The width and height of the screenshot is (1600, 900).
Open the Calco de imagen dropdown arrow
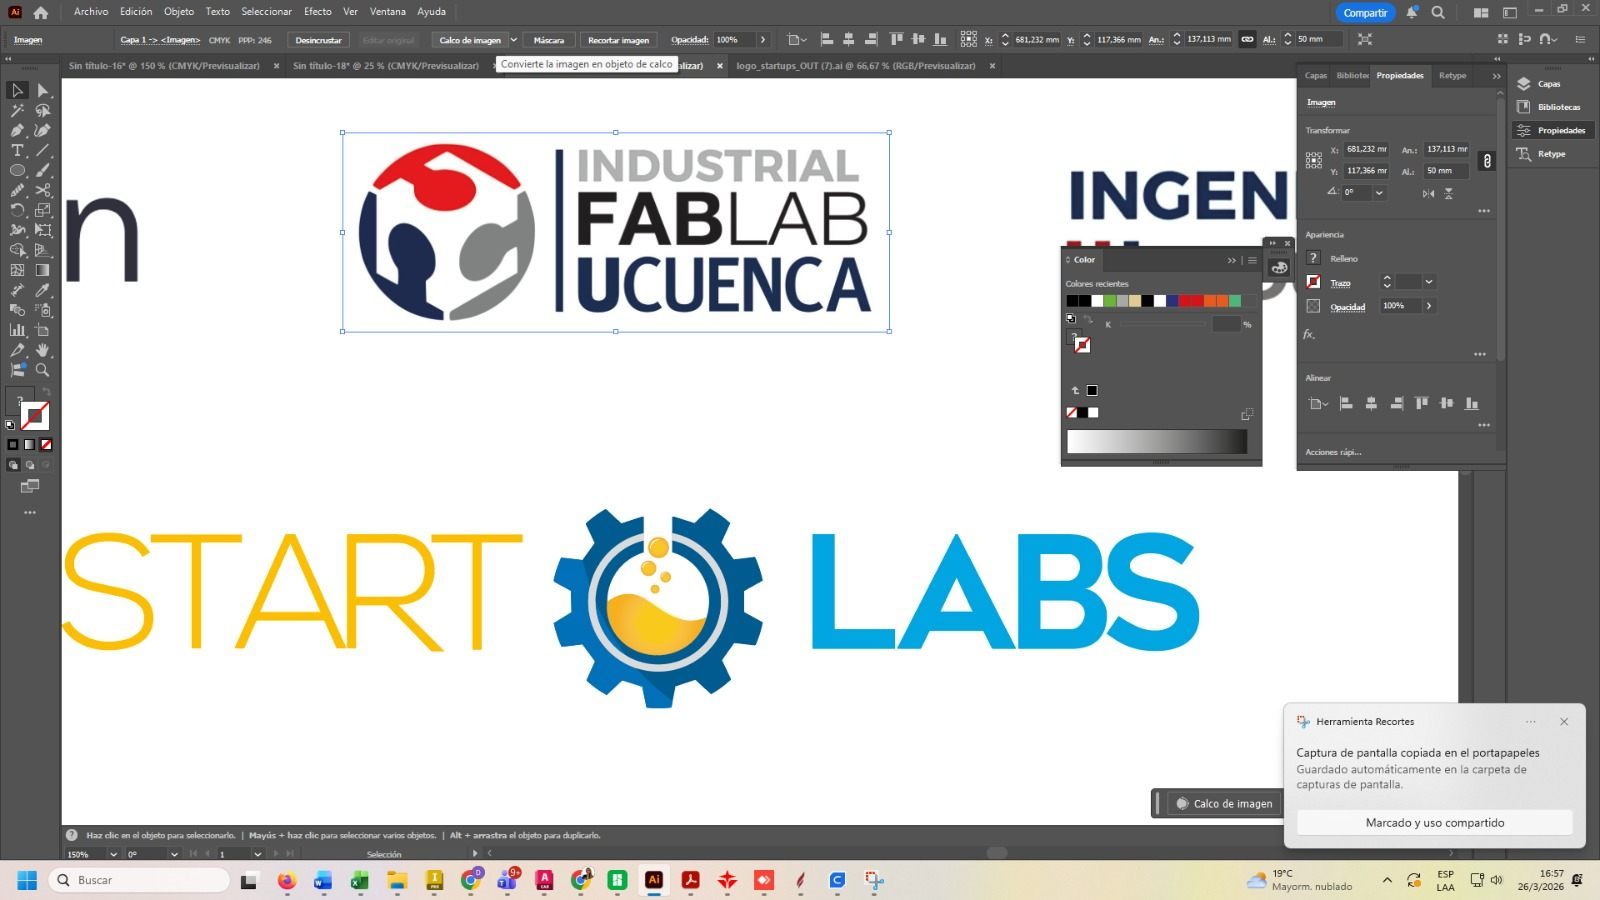click(514, 40)
